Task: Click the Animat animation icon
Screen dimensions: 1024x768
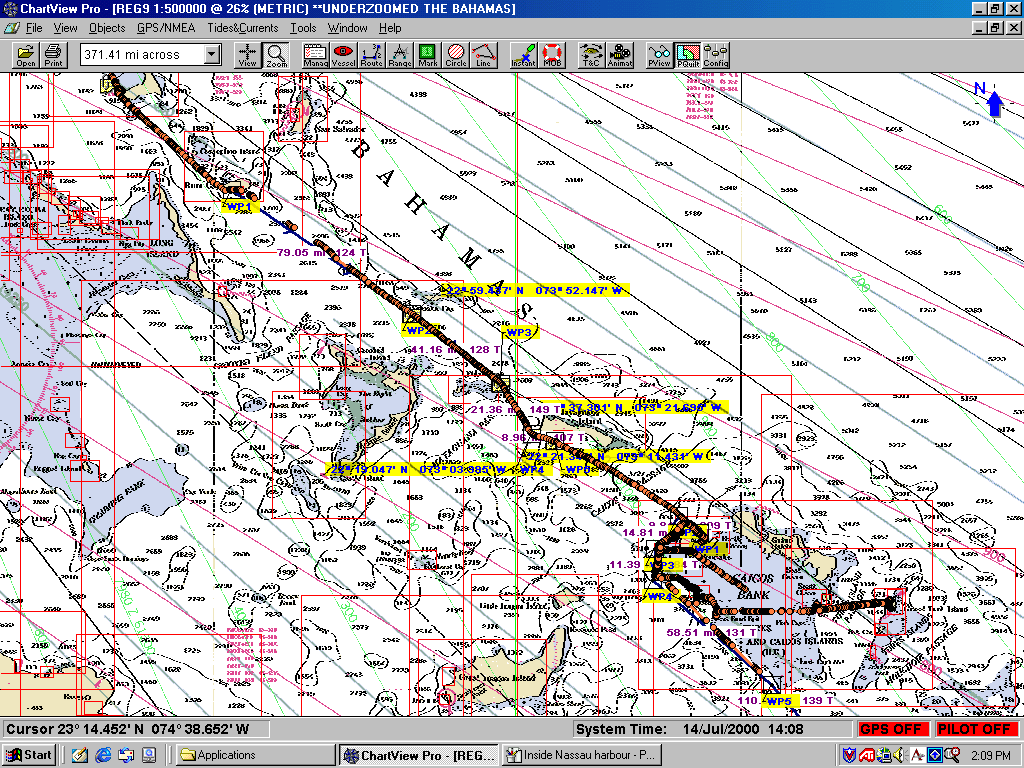Action: pyautogui.click(x=620, y=56)
